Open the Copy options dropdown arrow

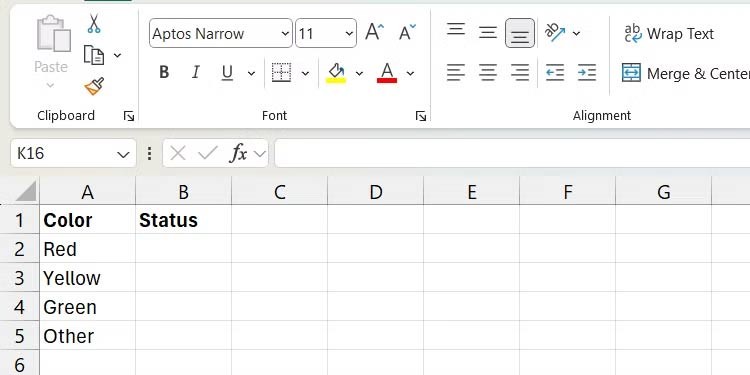pyautogui.click(x=118, y=55)
